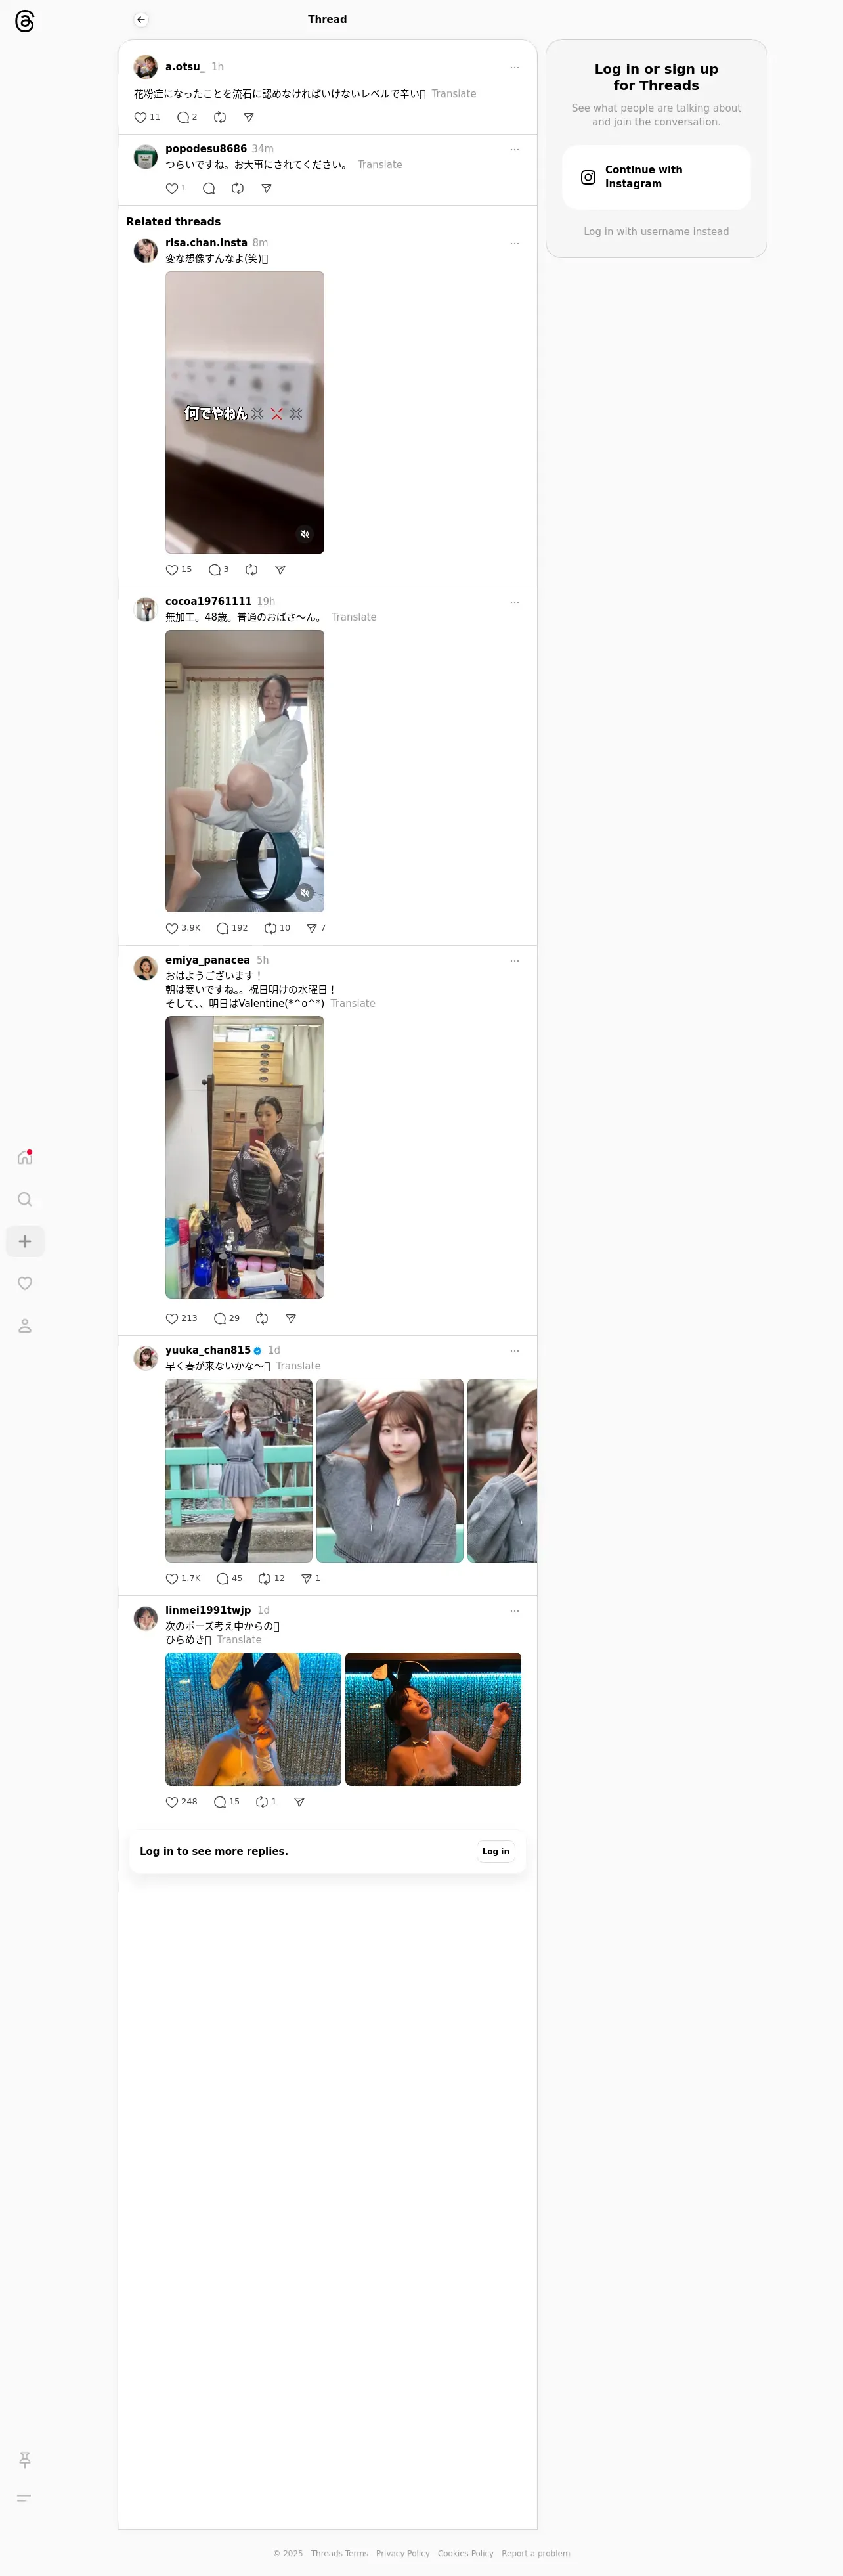The height and width of the screenshot is (2576, 843).
Task: Open Cookies Policy footer link
Action: (x=465, y=2553)
